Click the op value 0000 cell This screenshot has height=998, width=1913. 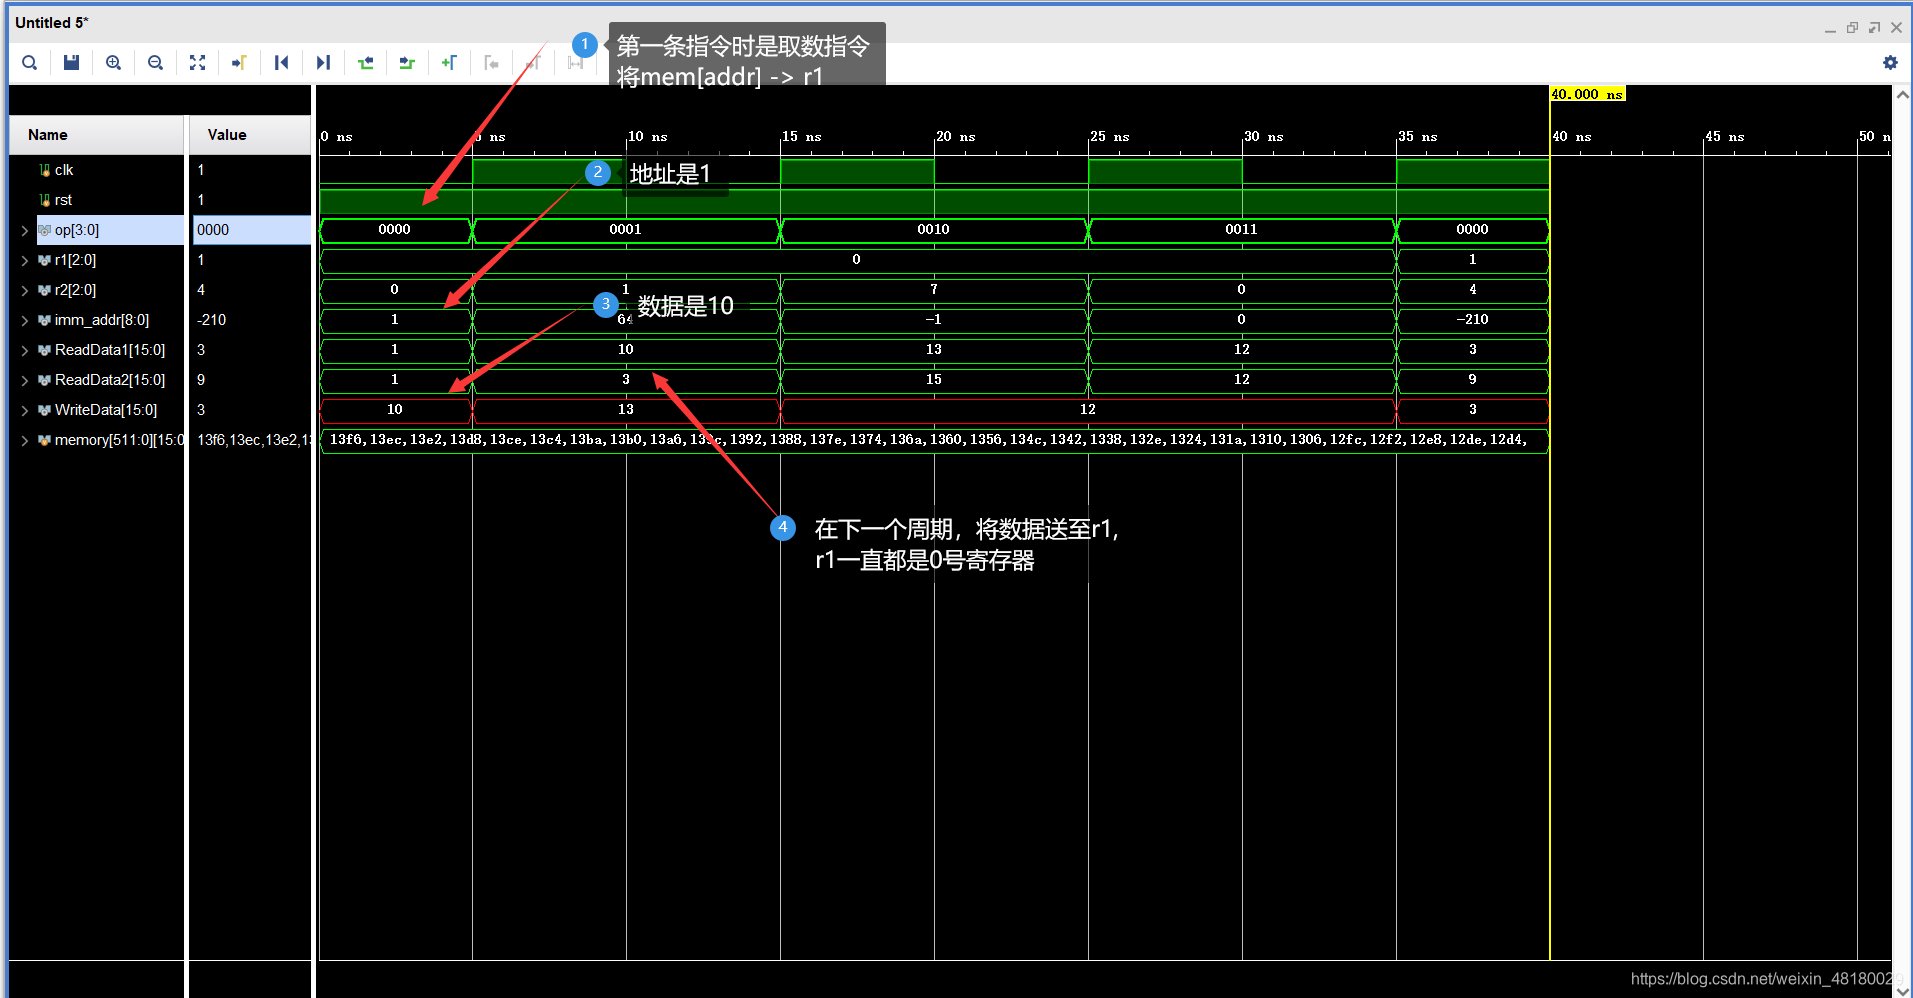pyautogui.click(x=251, y=230)
